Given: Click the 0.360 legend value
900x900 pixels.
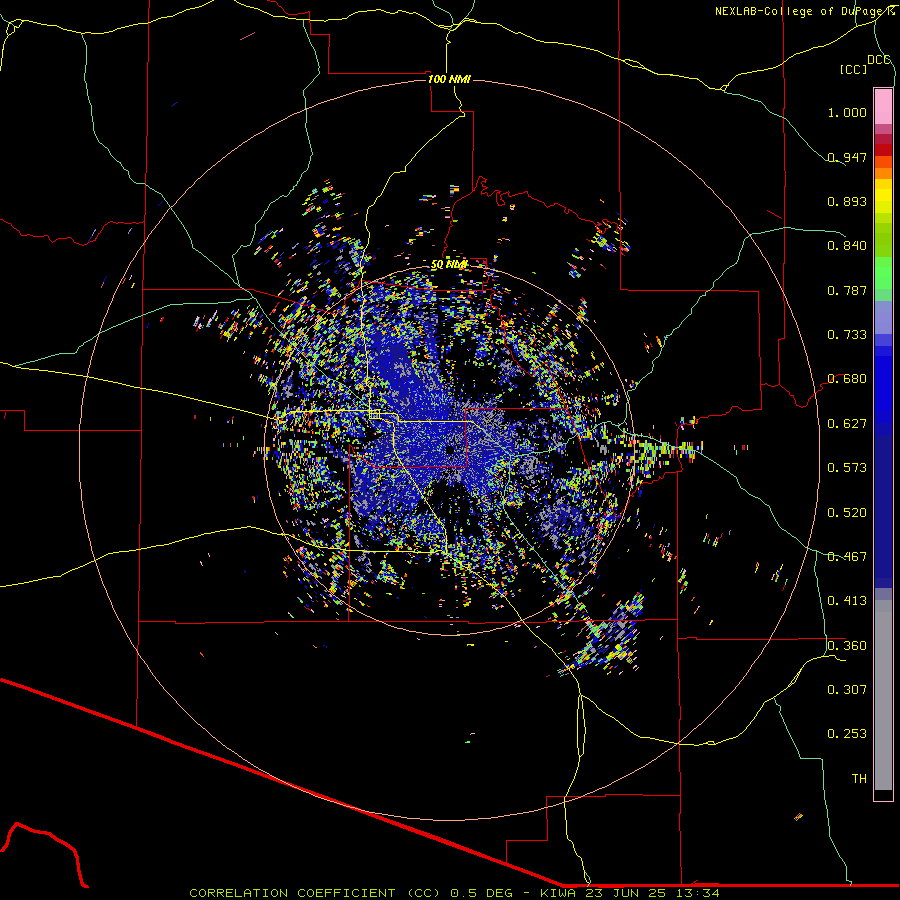Looking at the screenshot, I should 847,646.
